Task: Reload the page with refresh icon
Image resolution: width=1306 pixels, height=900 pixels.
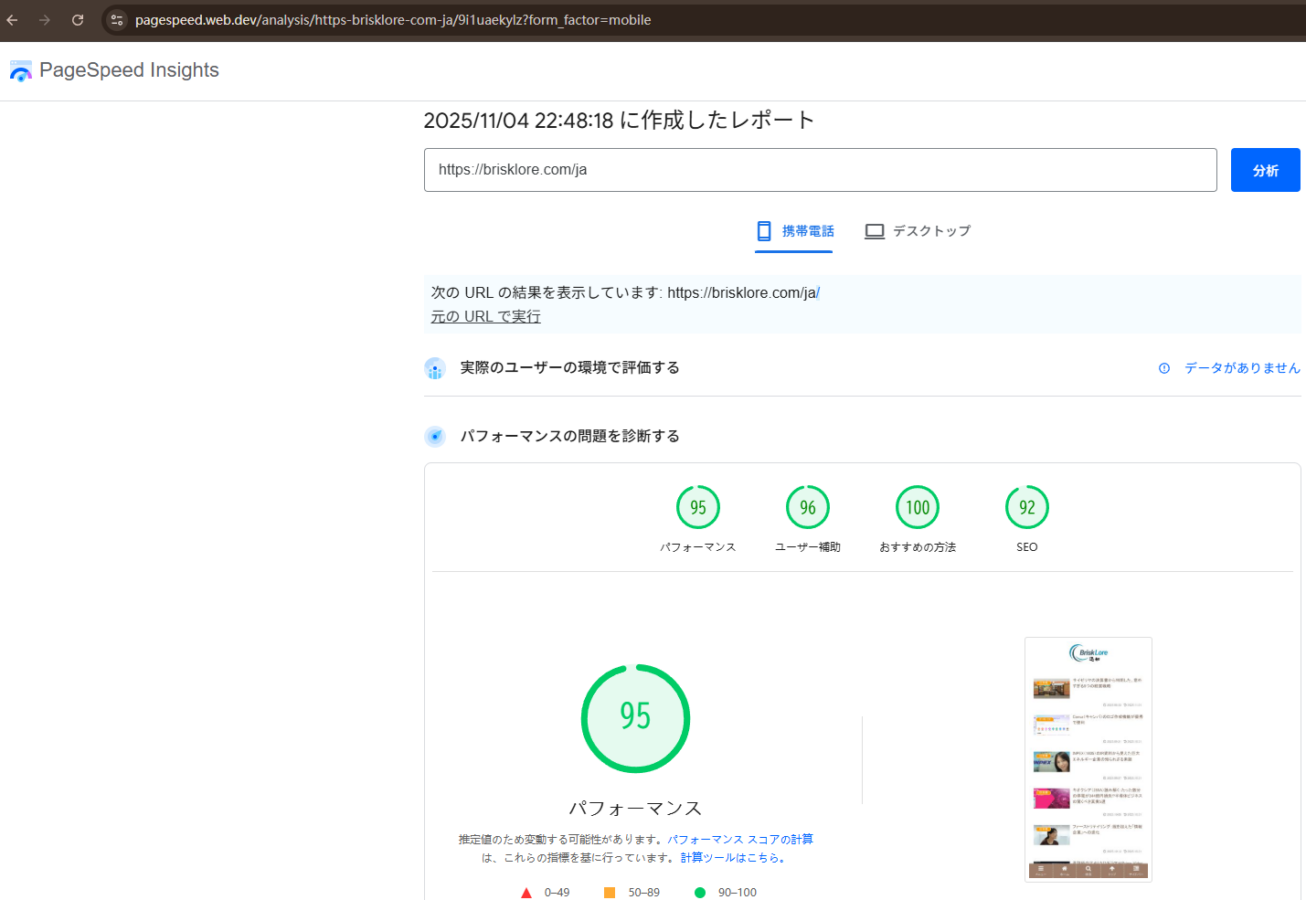Action: pos(78,20)
